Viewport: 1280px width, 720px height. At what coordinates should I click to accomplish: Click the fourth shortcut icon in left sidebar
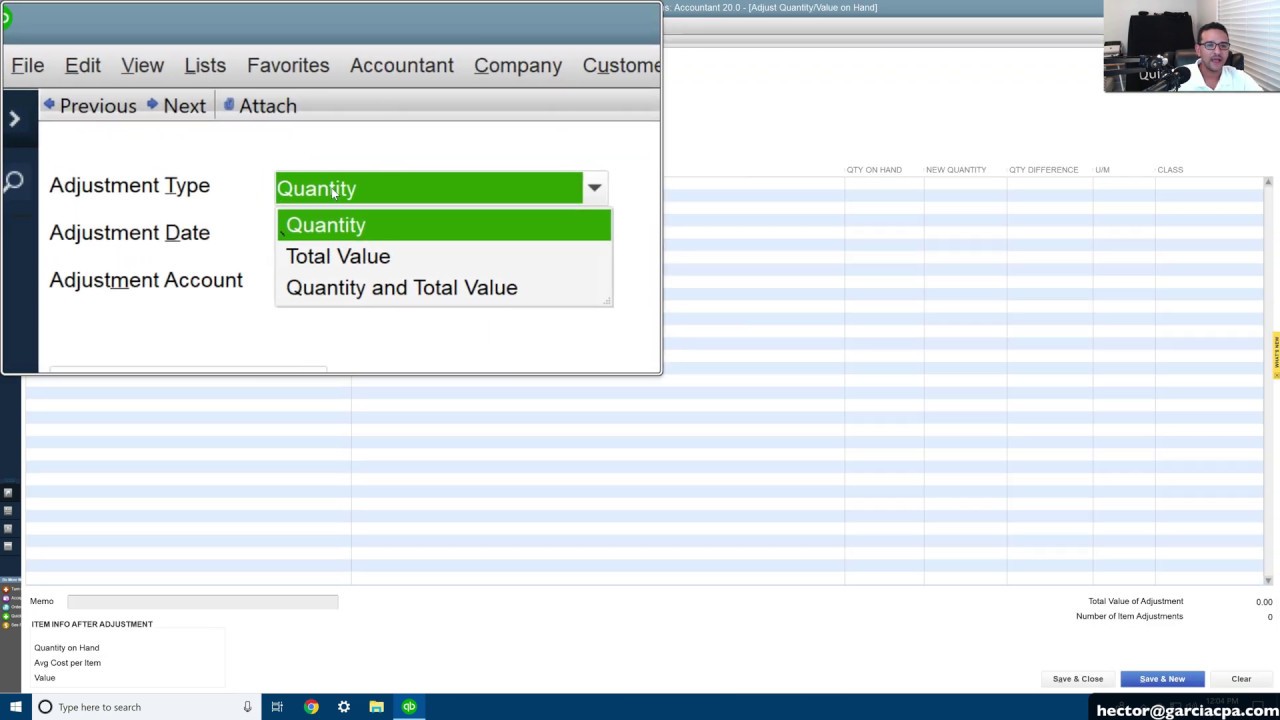(x=8, y=547)
